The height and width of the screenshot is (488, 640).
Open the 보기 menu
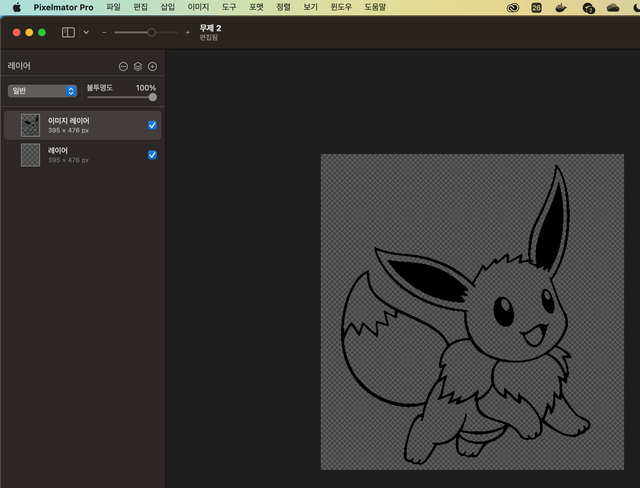point(310,7)
